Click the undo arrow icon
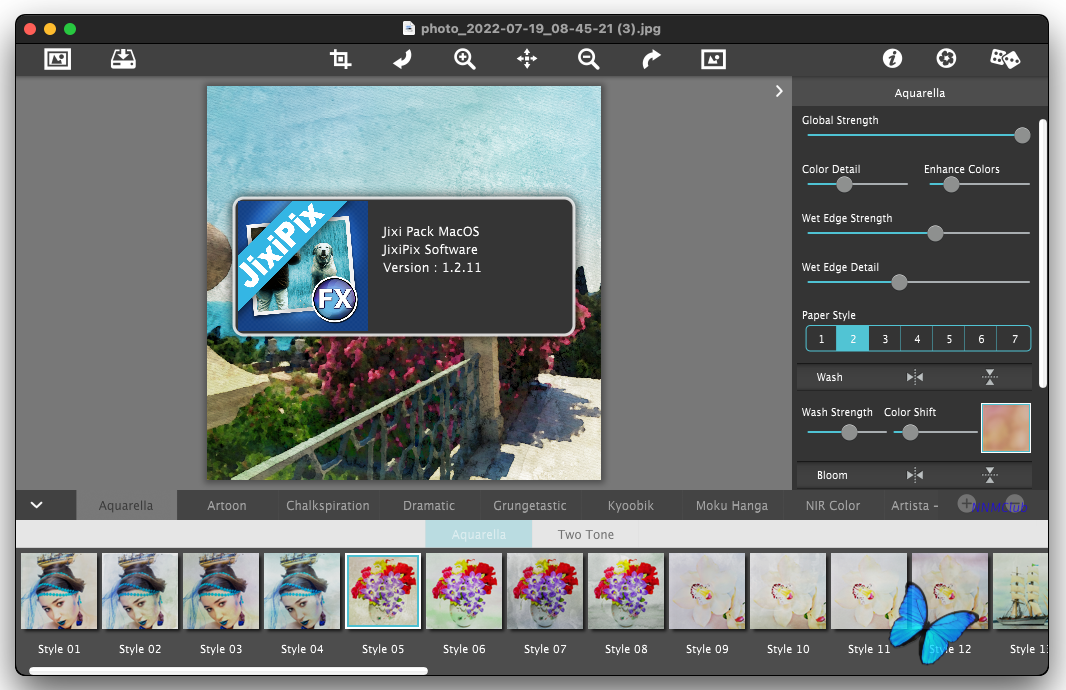Screen dimensions: 1066x690 402,60
